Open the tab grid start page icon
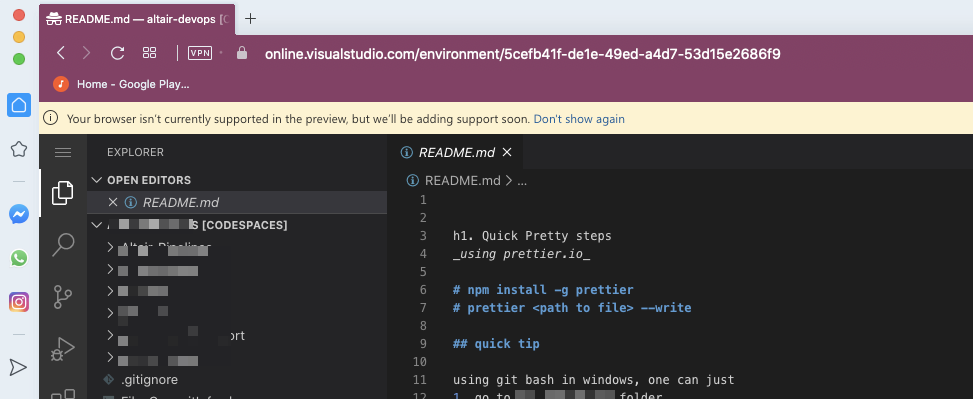This screenshot has width=973, height=399. coord(150,53)
